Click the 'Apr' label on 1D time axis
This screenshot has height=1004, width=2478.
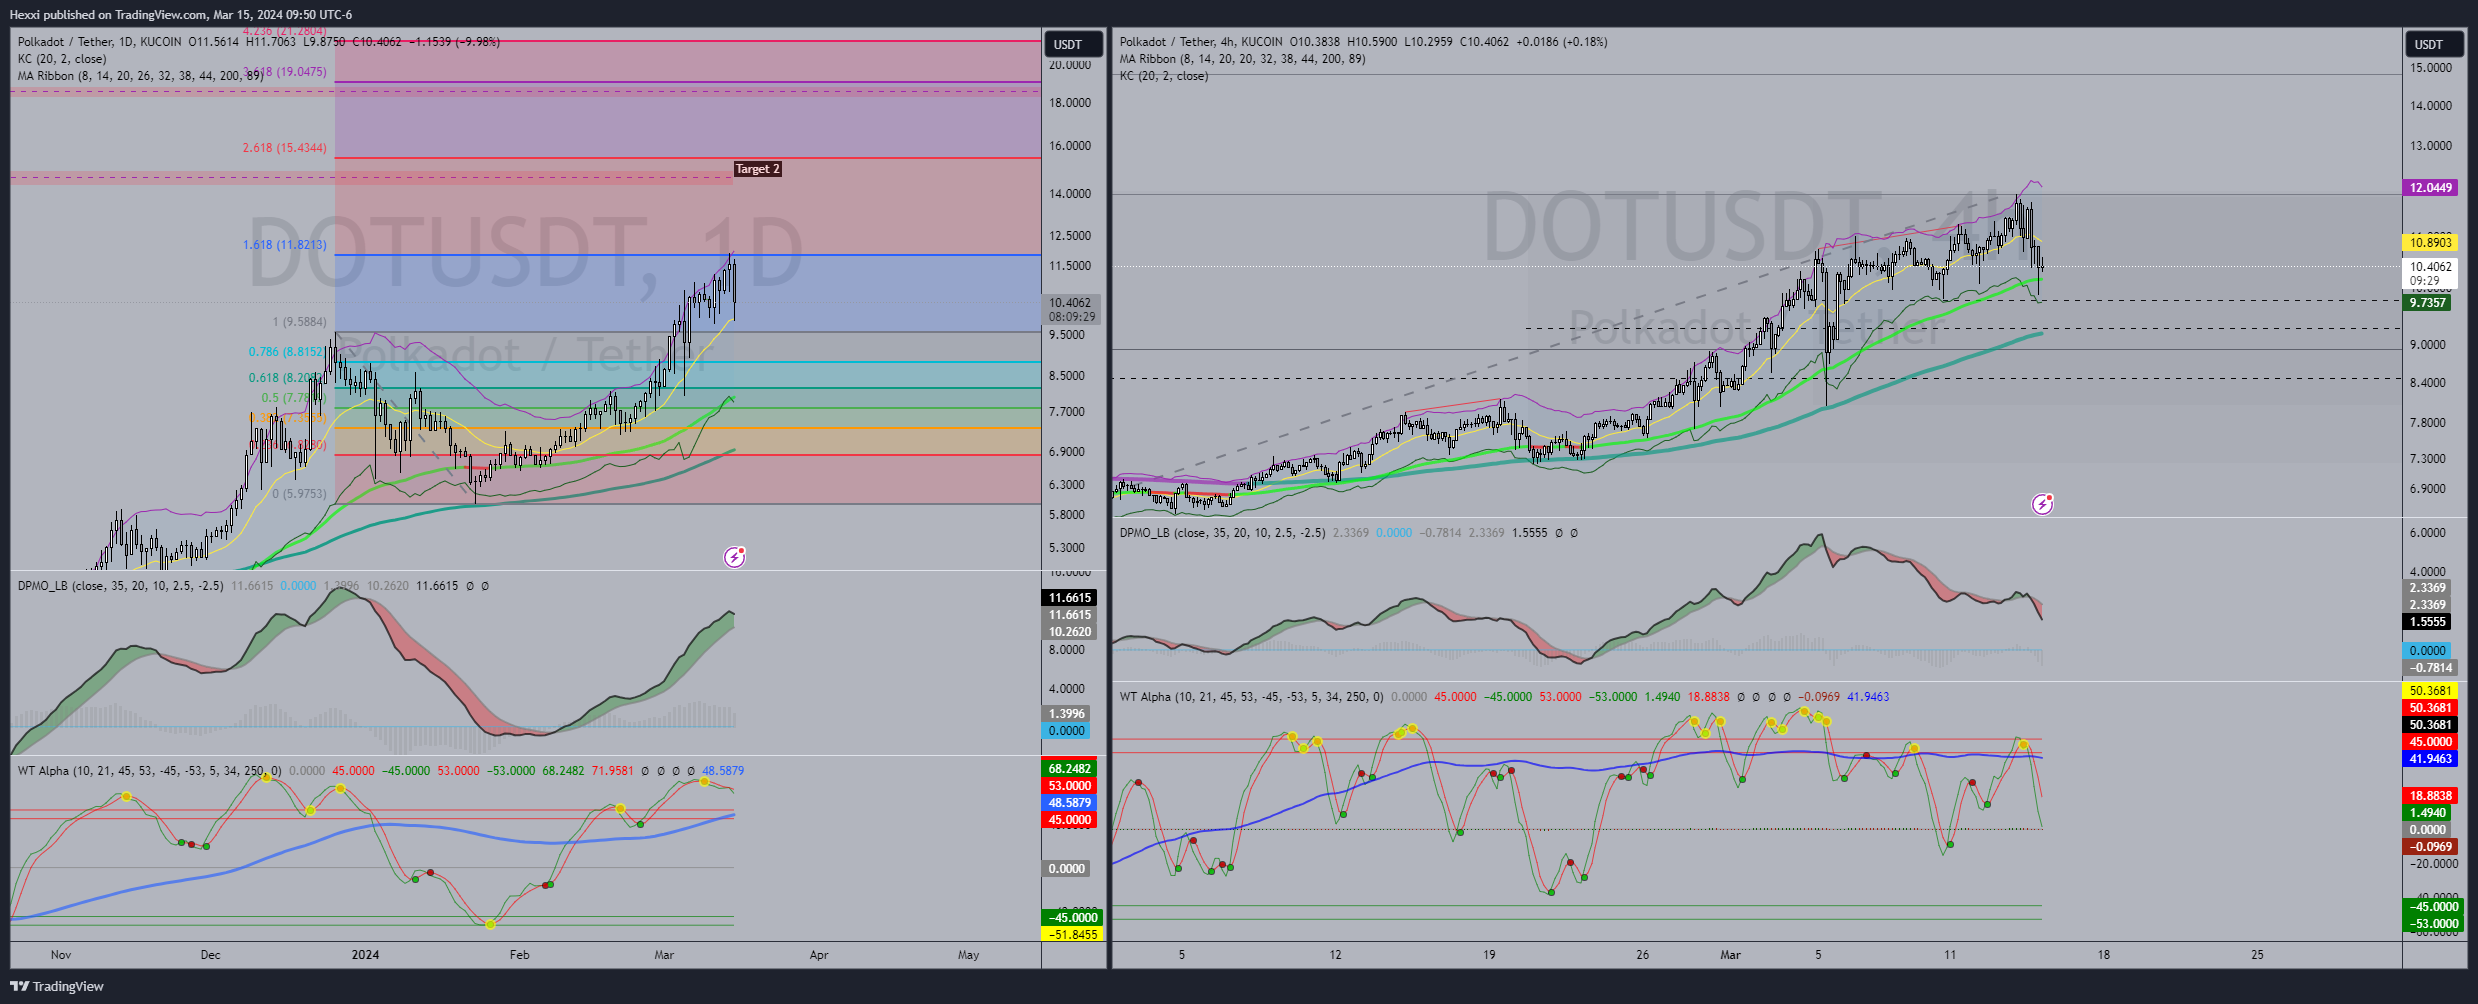point(819,955)
